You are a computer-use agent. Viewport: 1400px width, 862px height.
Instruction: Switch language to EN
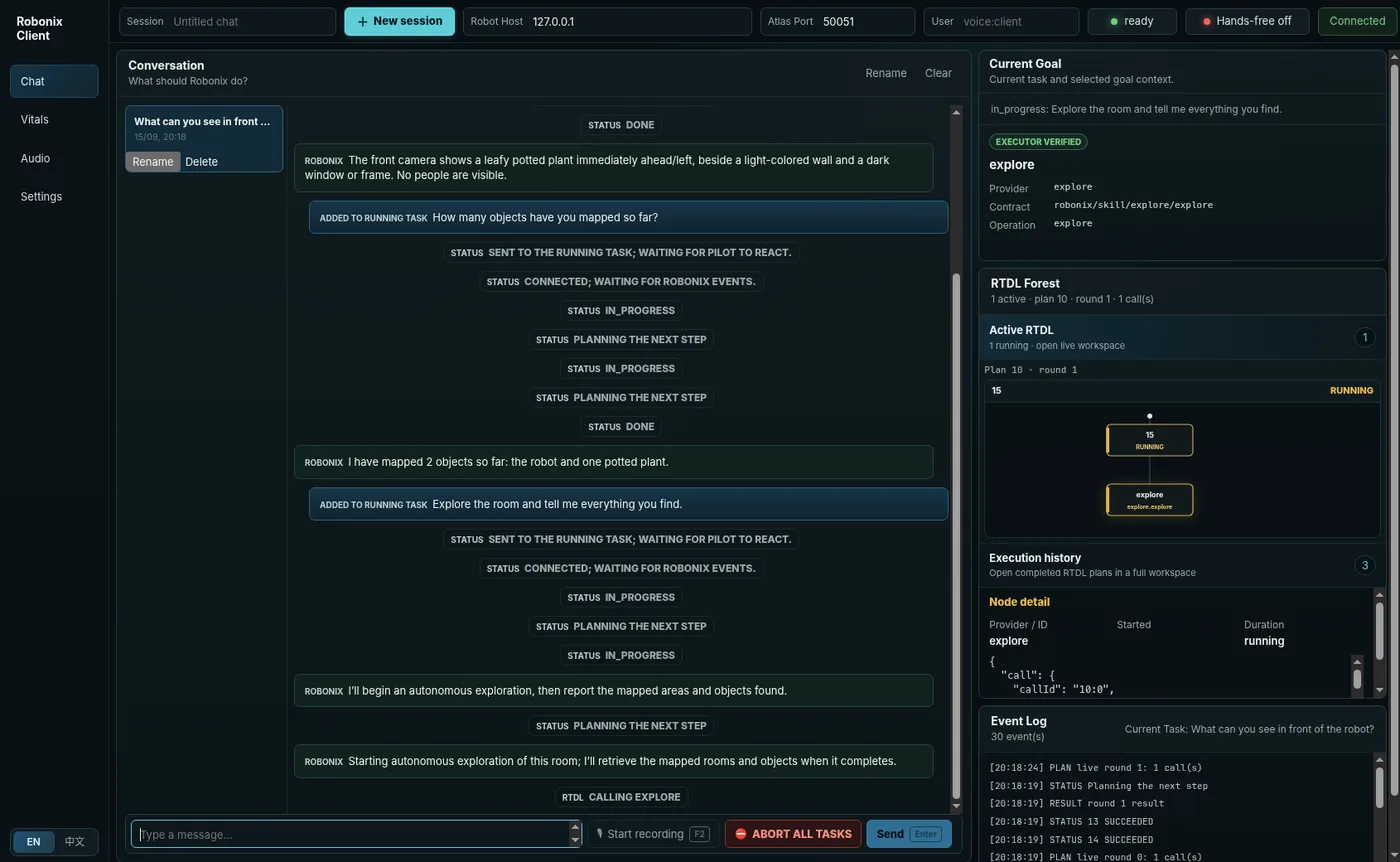click(x=34, y=842)
